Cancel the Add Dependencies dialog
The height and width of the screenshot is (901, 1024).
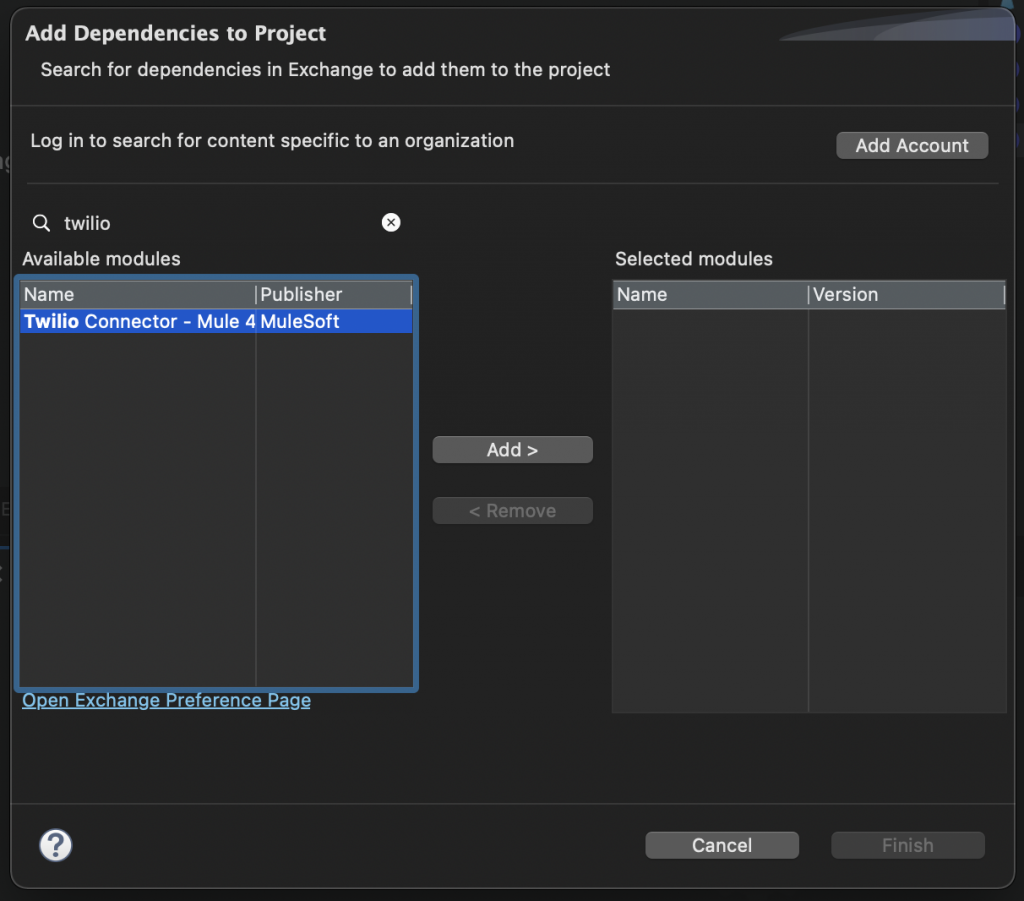point(722,845)
